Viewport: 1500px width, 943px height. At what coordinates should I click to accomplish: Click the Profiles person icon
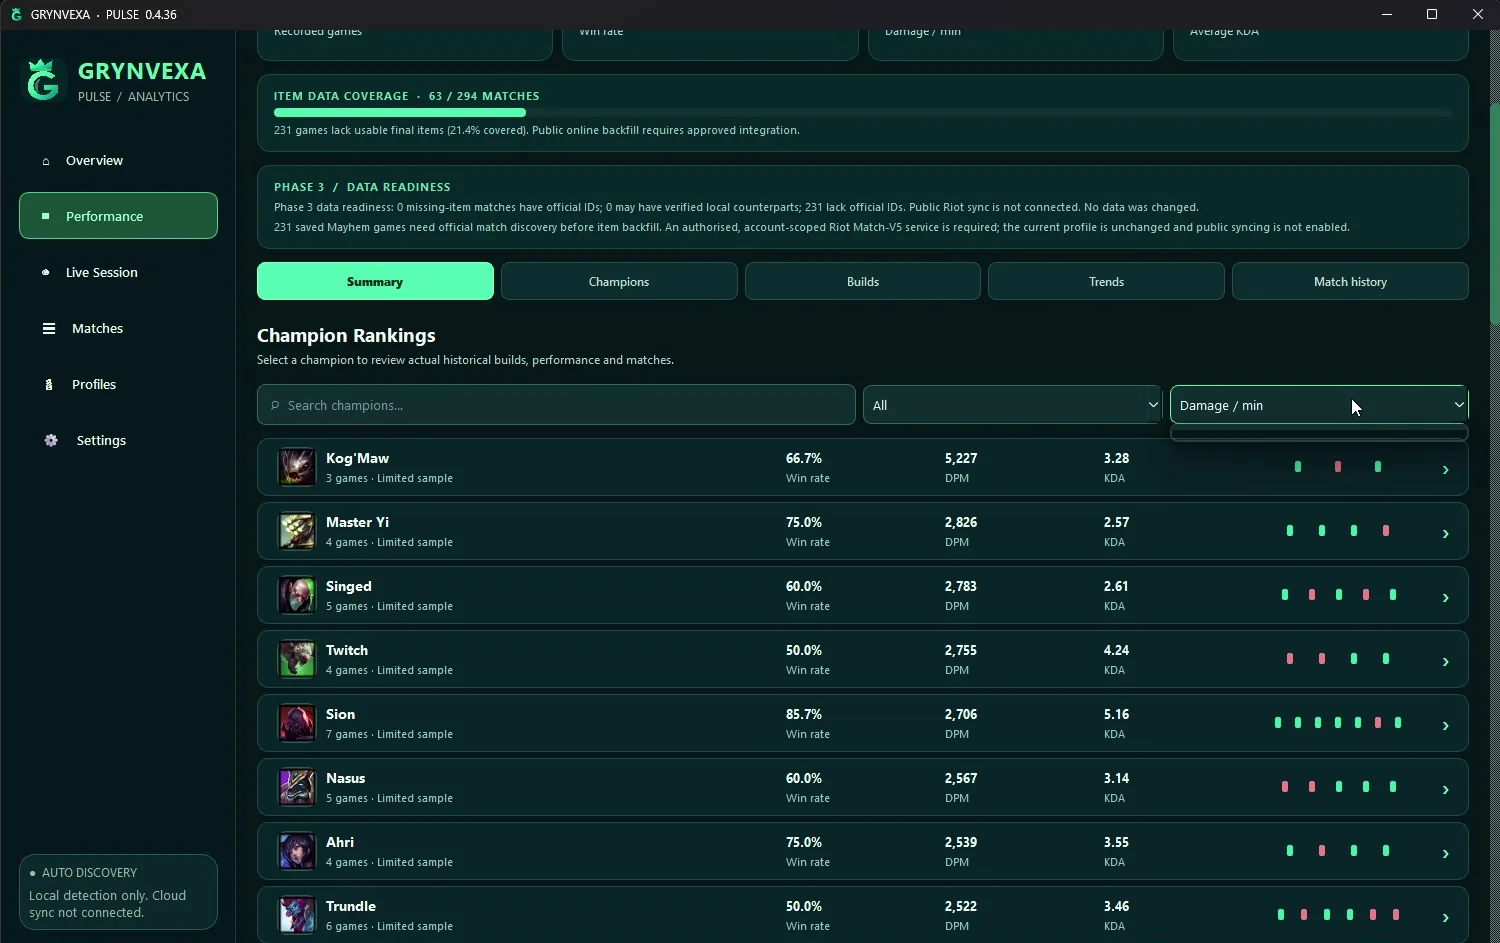(x=48, y=384)
